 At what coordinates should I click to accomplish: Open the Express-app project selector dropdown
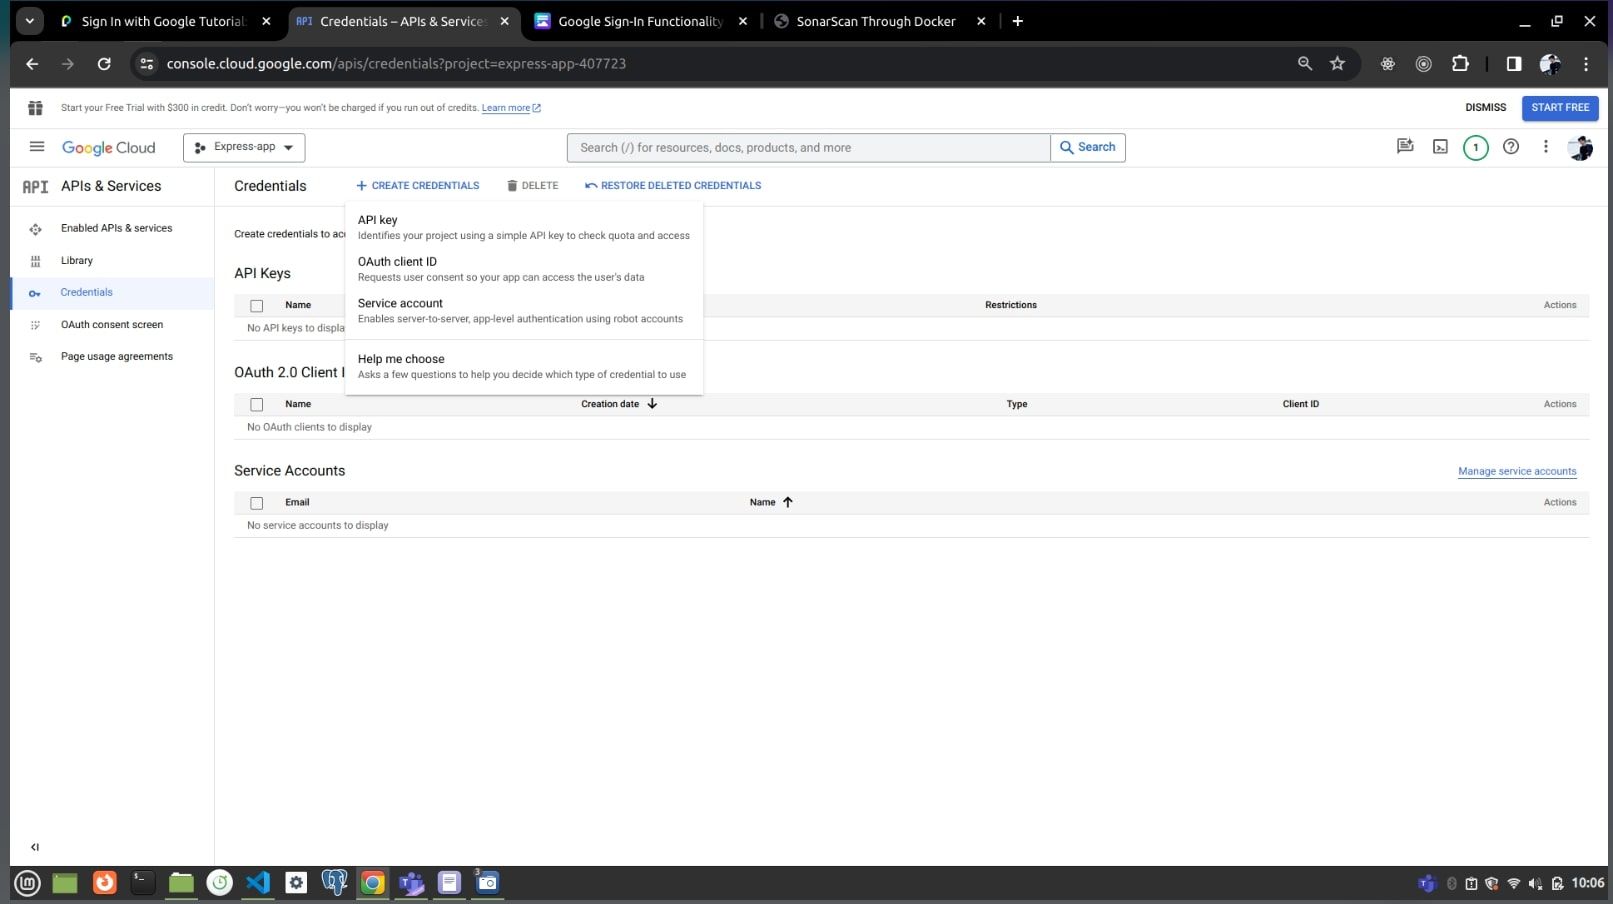[244, 147]
